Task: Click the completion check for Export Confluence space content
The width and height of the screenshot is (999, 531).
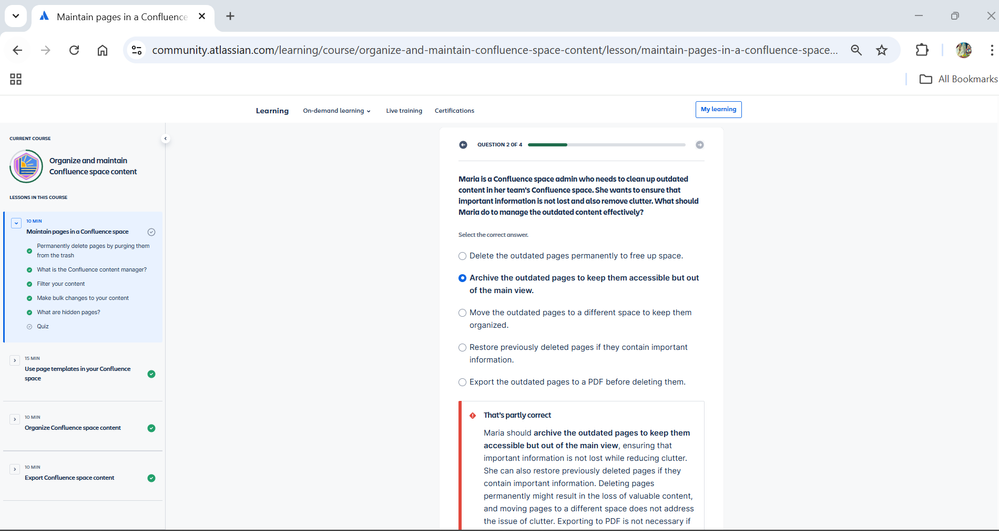Action: pyautogui.click(x=151, y=478)
